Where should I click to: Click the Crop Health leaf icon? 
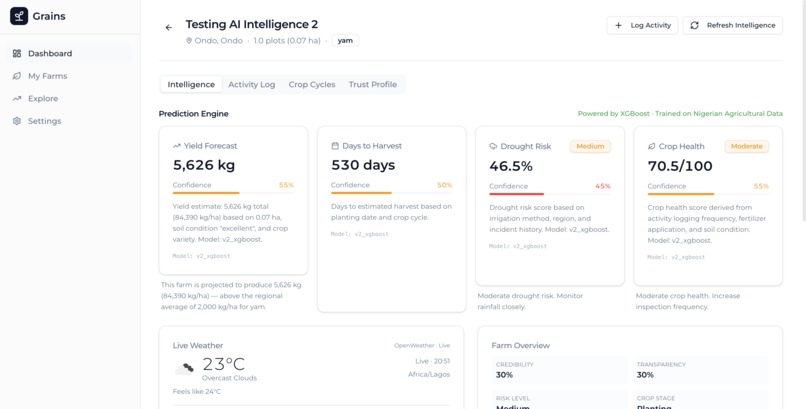pyautogui.click(x=652, y=146)
